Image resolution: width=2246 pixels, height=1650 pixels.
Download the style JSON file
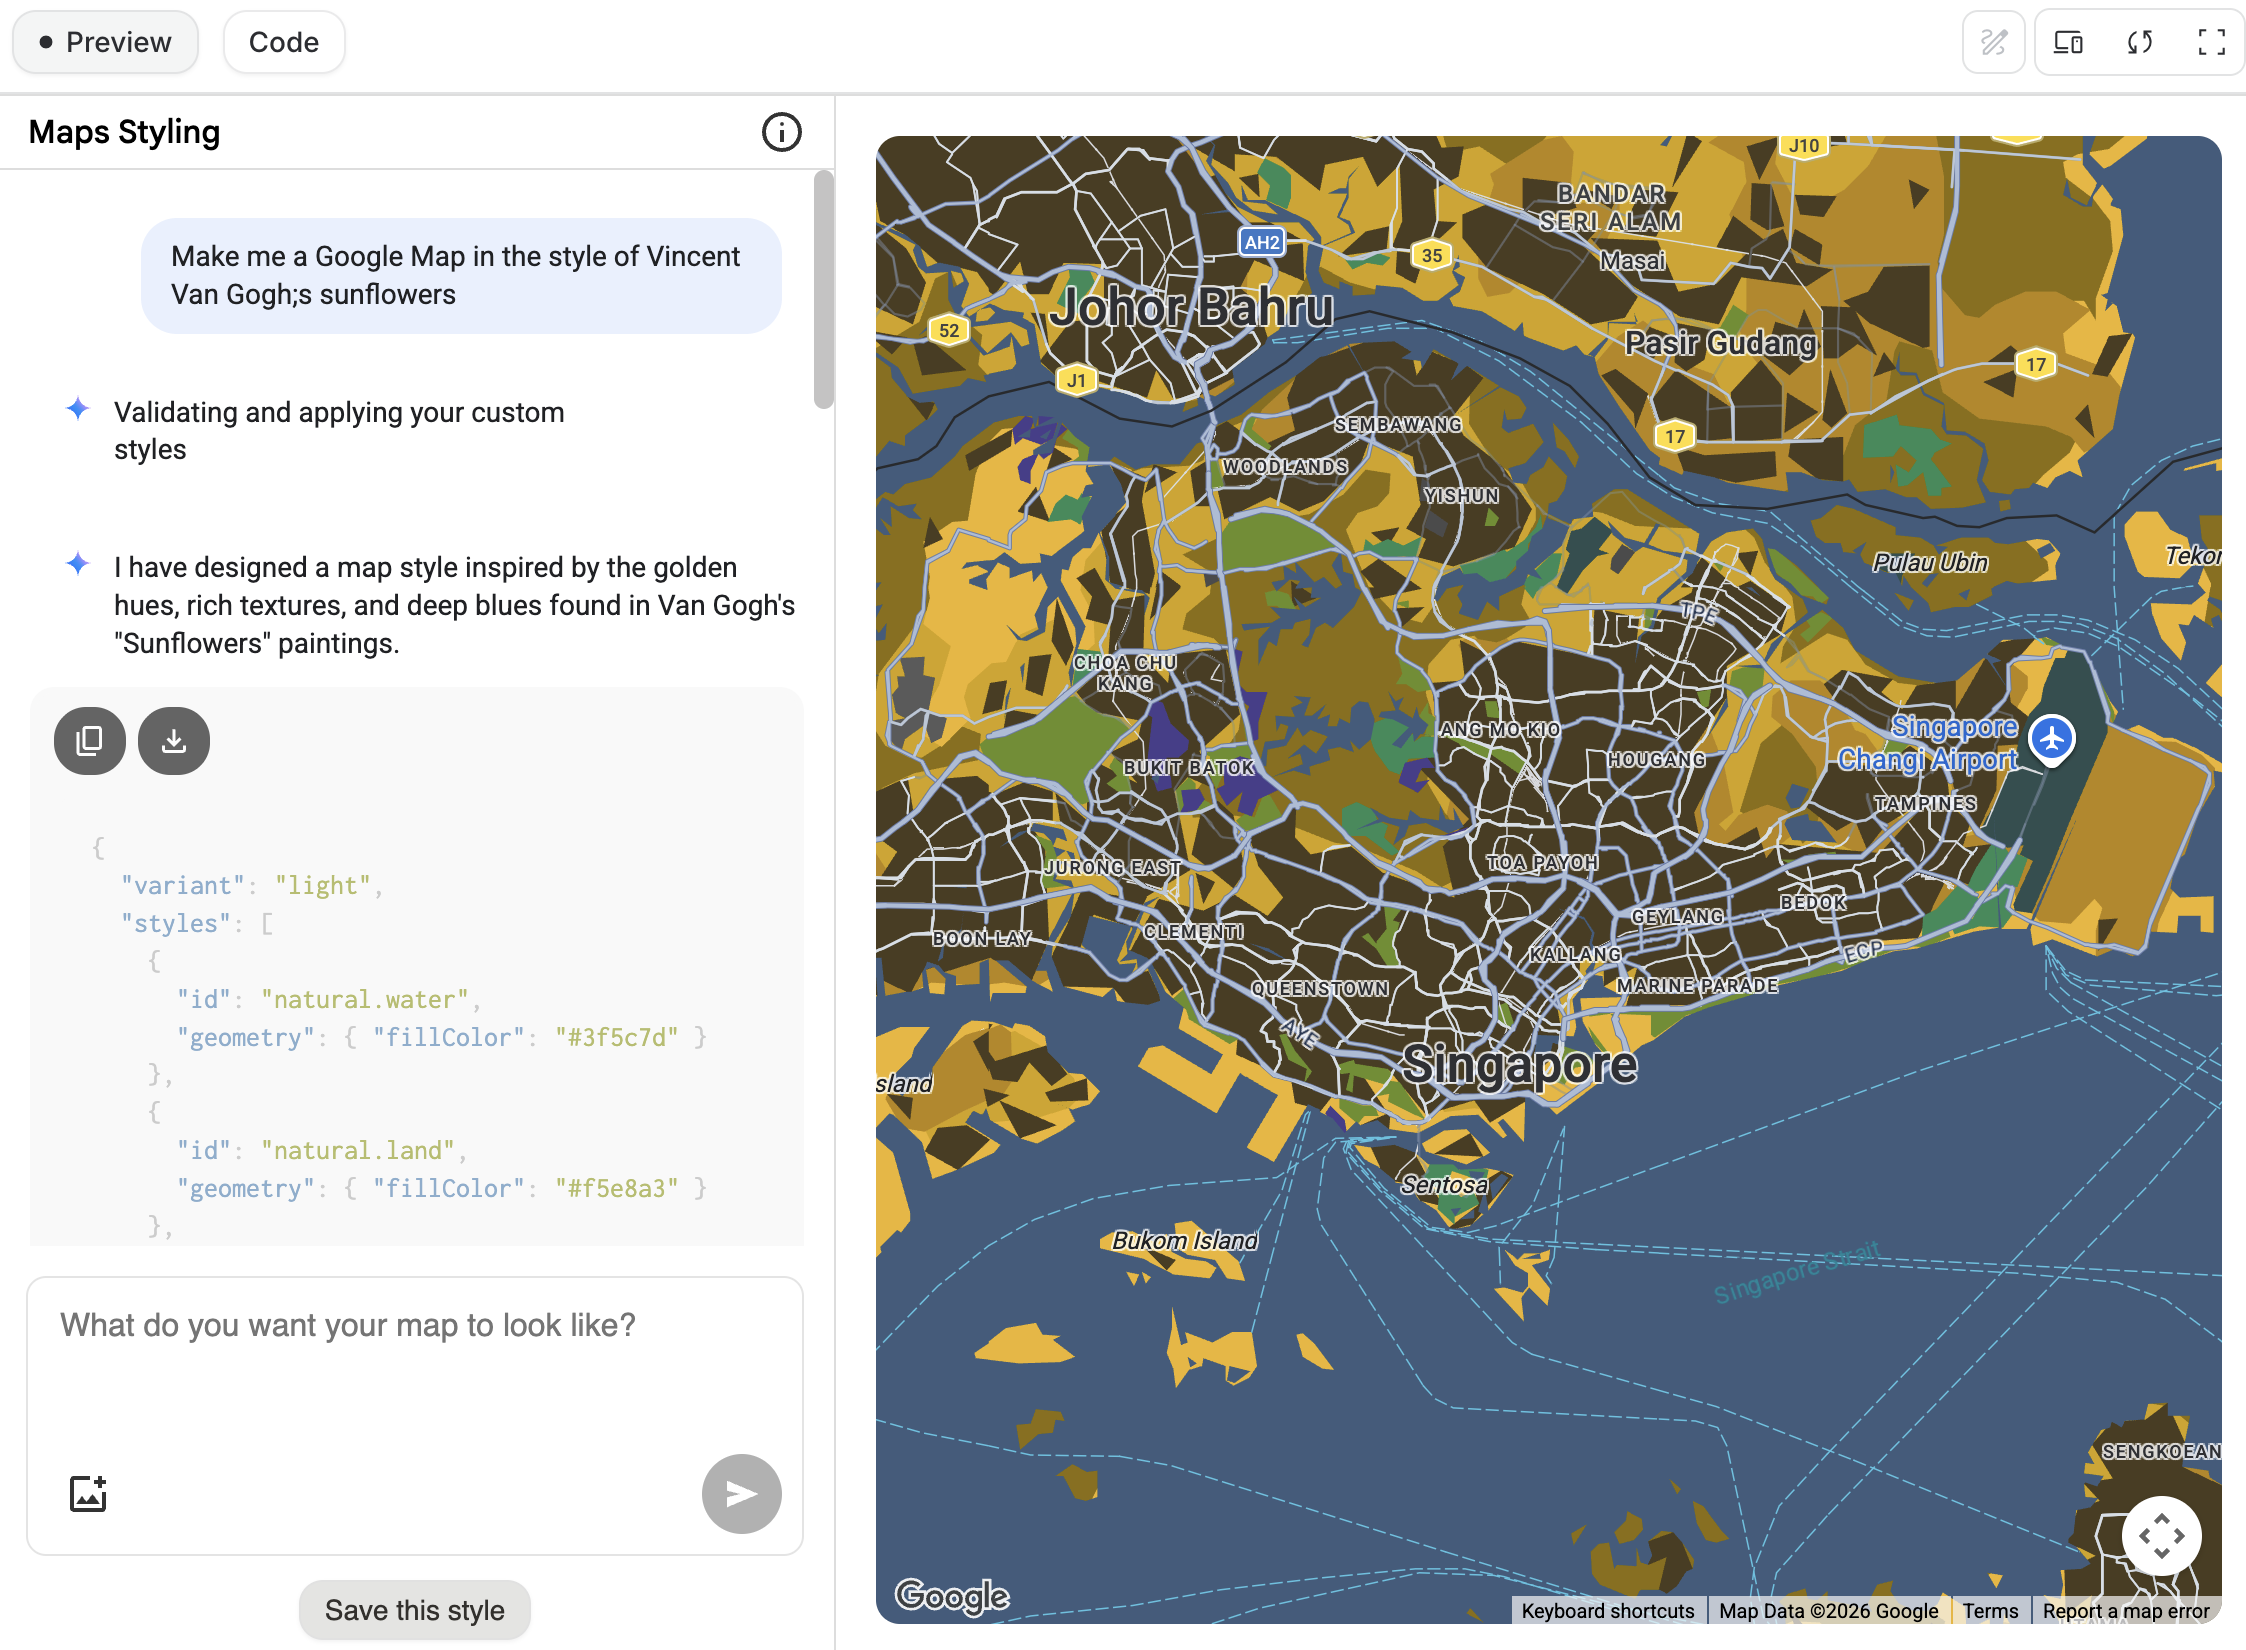pyautogui.click(x=174, y=741)
